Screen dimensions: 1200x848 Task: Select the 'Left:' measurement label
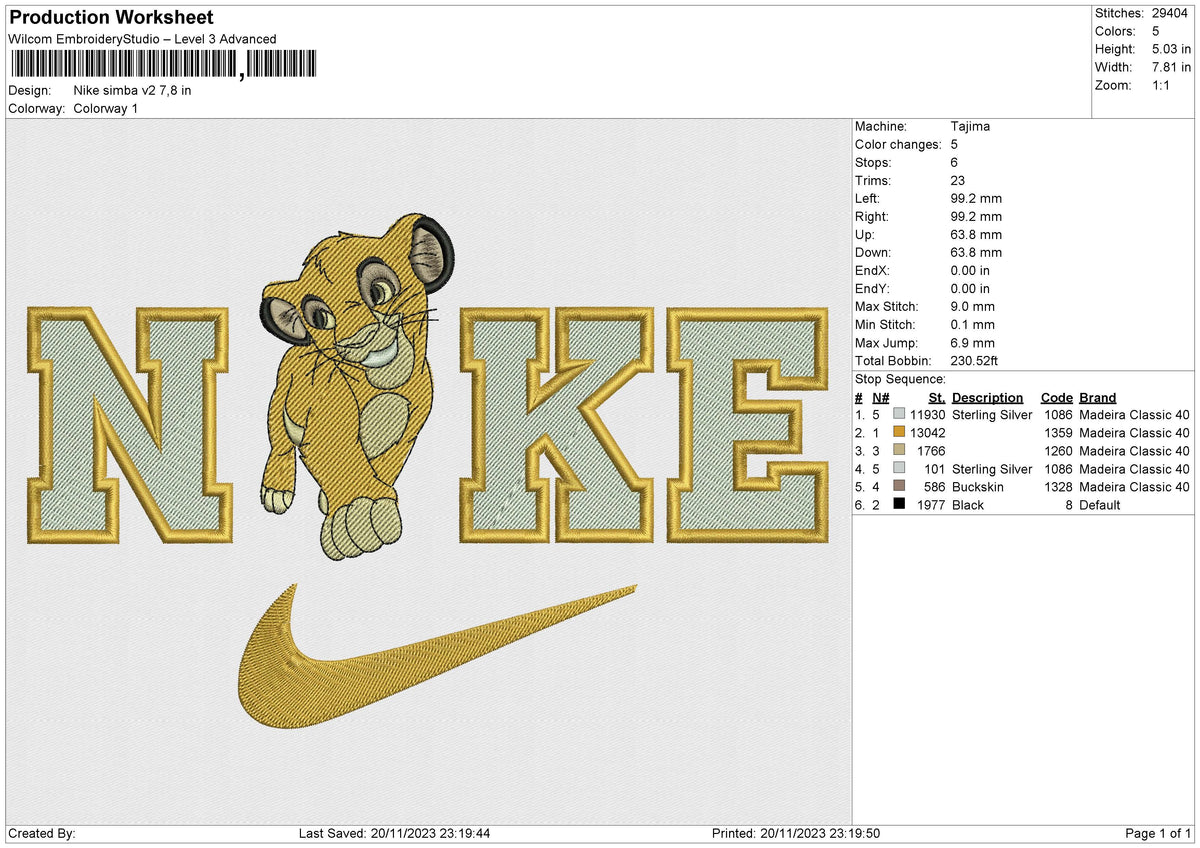[869, 199]
